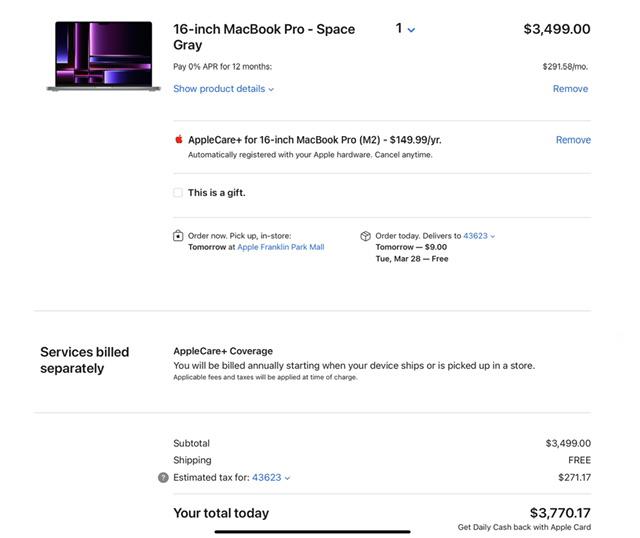Open the Apple Franklin Park Mall link

[281, 247]
